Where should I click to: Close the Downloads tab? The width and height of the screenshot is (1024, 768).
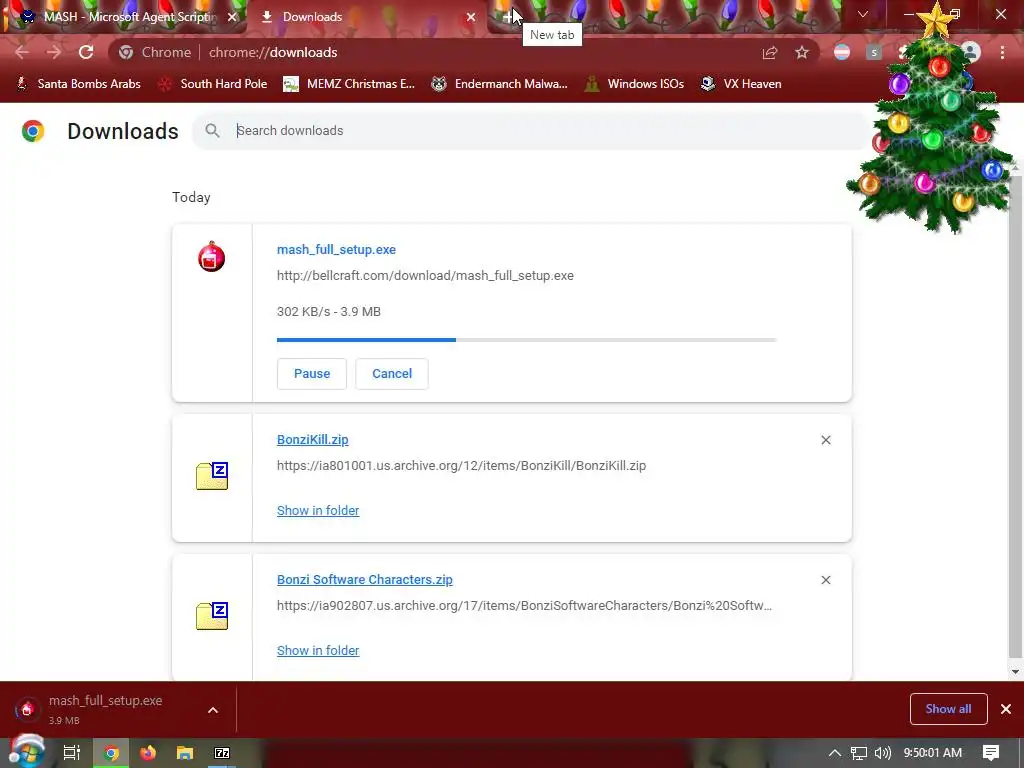pos(471,17)
